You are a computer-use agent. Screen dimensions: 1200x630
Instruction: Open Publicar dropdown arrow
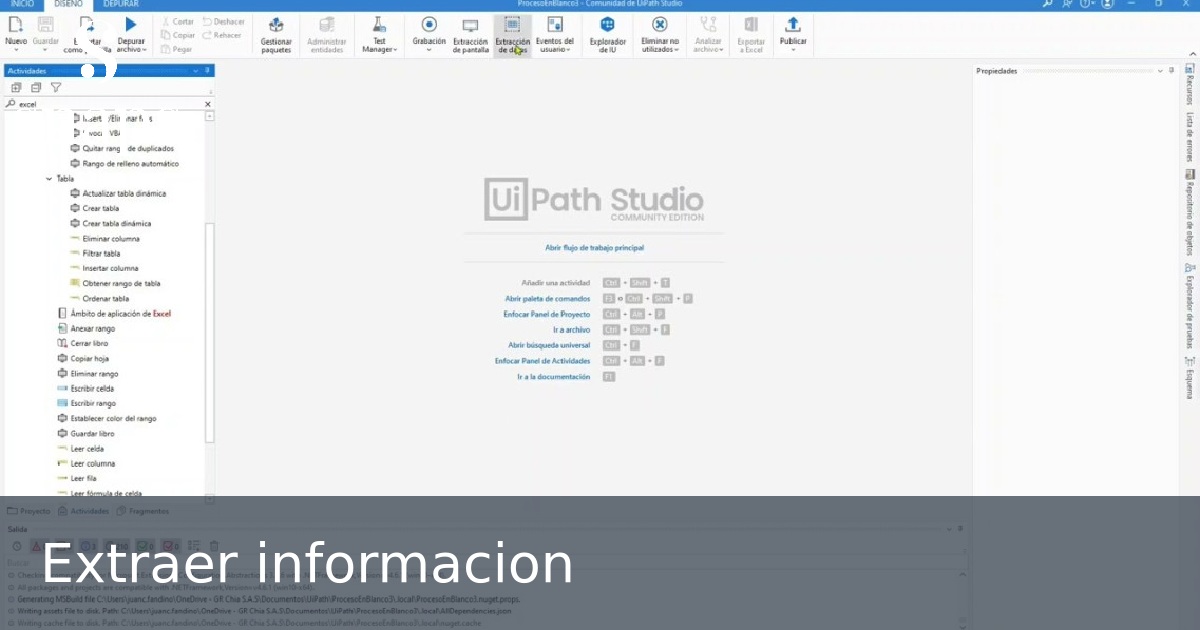pyautogui.click(x=793, y=50)
